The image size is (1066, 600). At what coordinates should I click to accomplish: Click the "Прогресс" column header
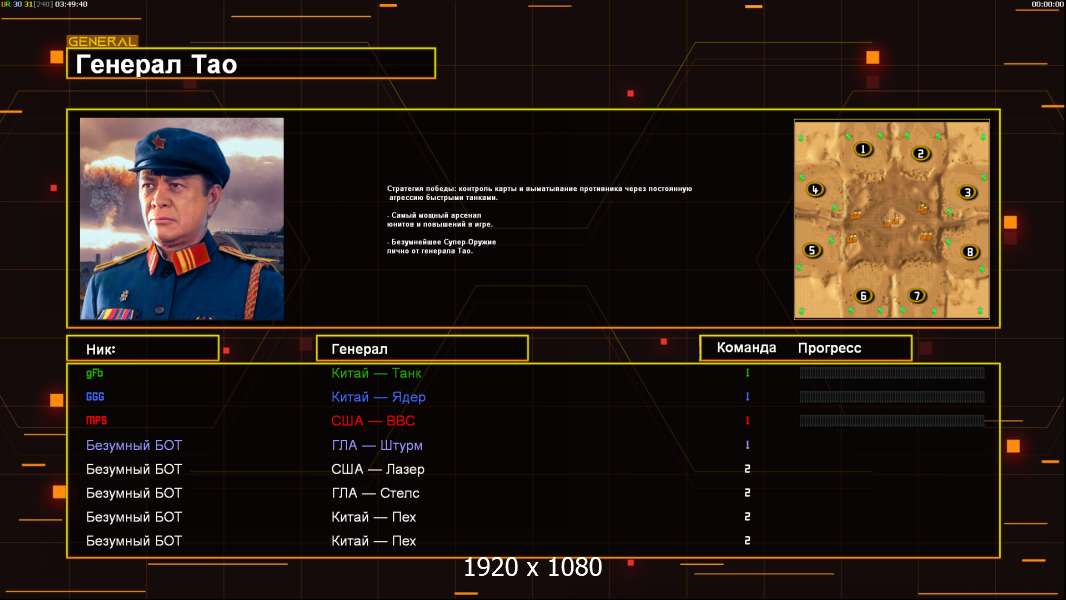tap(829, 349)
